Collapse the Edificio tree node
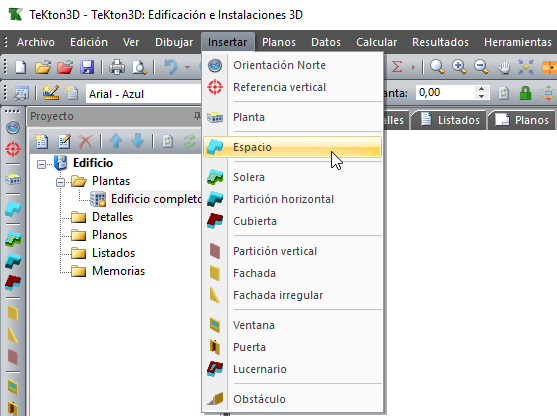Viewport: 557px width, 416px height. [42, 164]
